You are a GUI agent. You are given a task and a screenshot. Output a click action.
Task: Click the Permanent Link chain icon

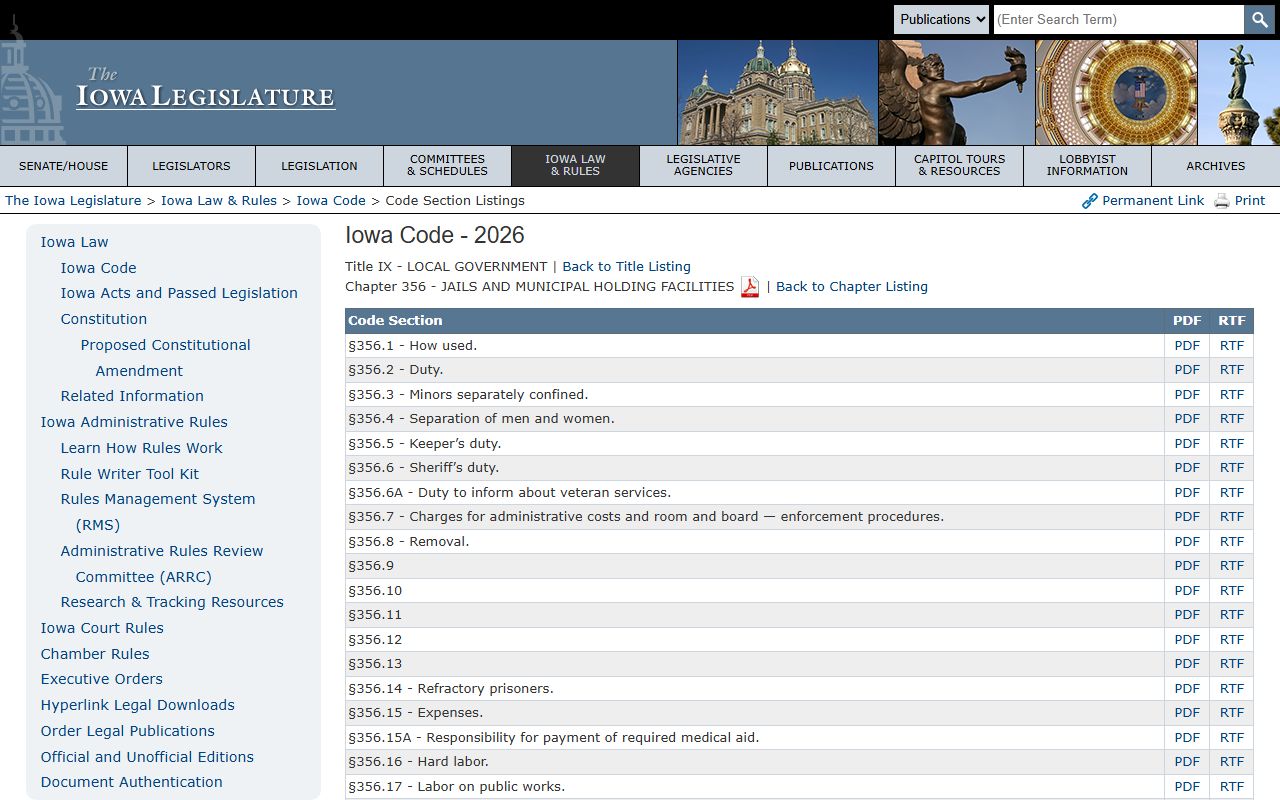(x=1090, y=201)
